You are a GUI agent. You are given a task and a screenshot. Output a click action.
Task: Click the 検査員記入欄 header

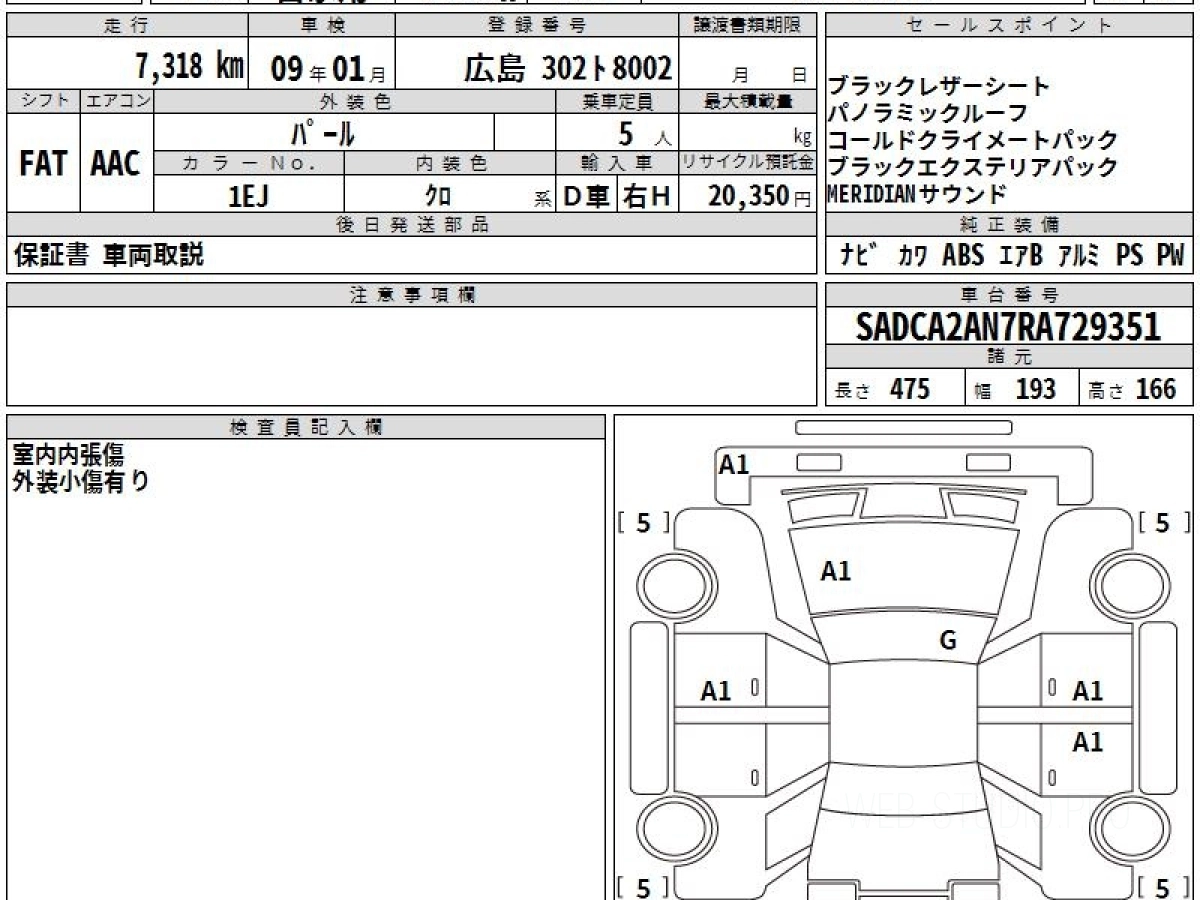(x=306, y=427)
